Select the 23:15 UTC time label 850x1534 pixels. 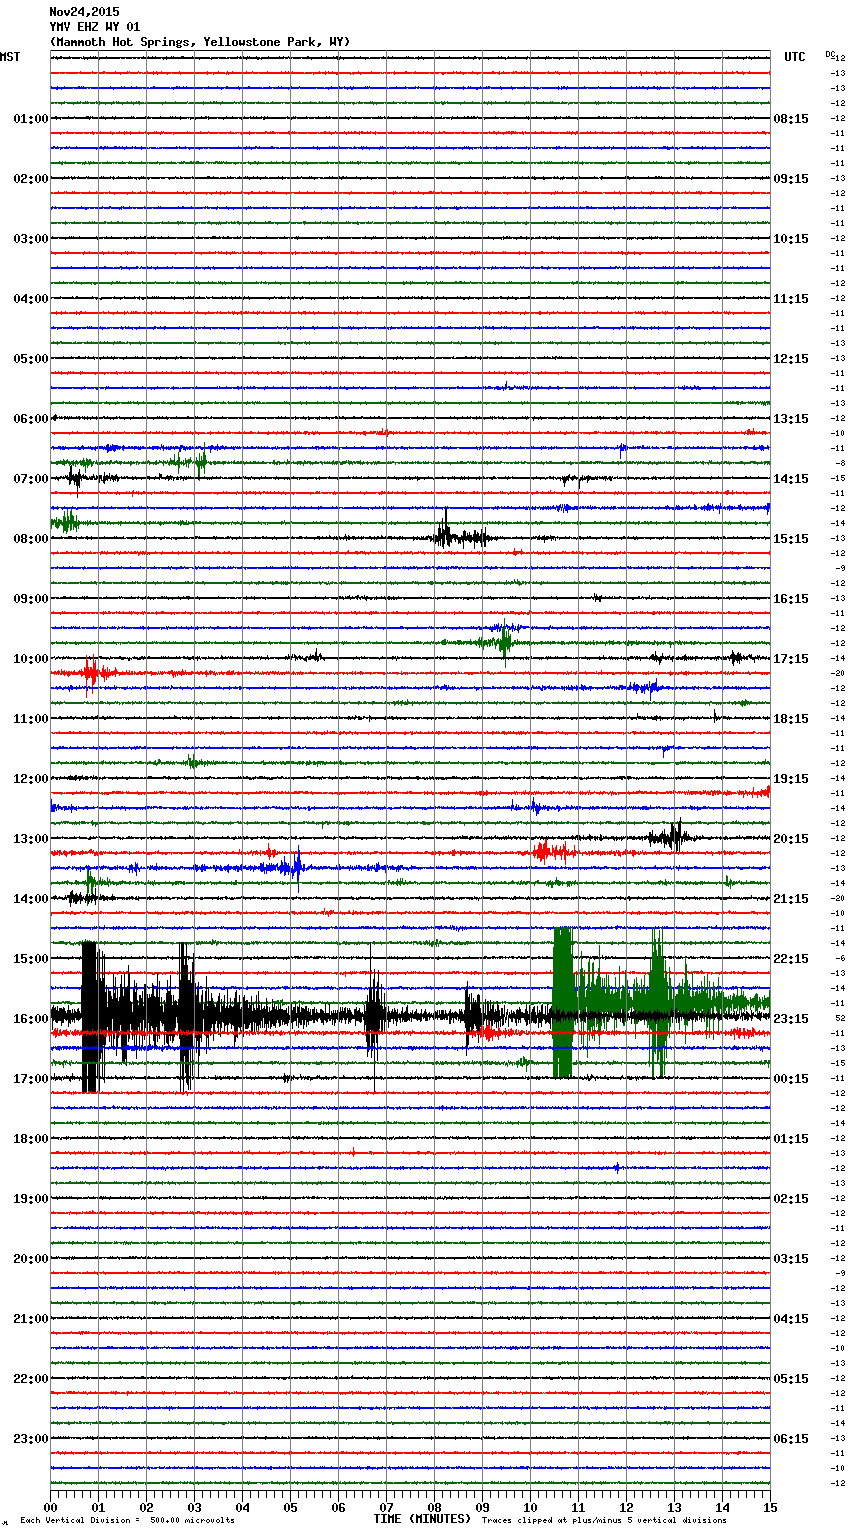tap(791, 1019)
